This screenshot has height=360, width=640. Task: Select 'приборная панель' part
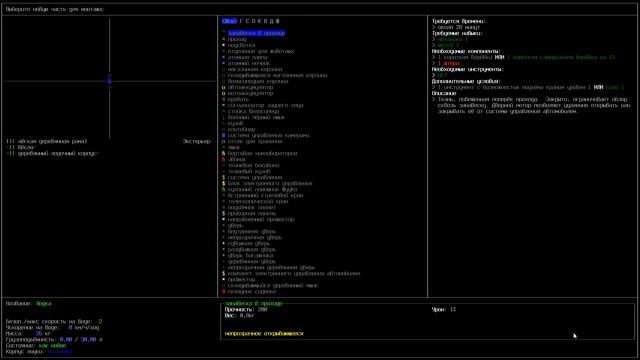252,213
